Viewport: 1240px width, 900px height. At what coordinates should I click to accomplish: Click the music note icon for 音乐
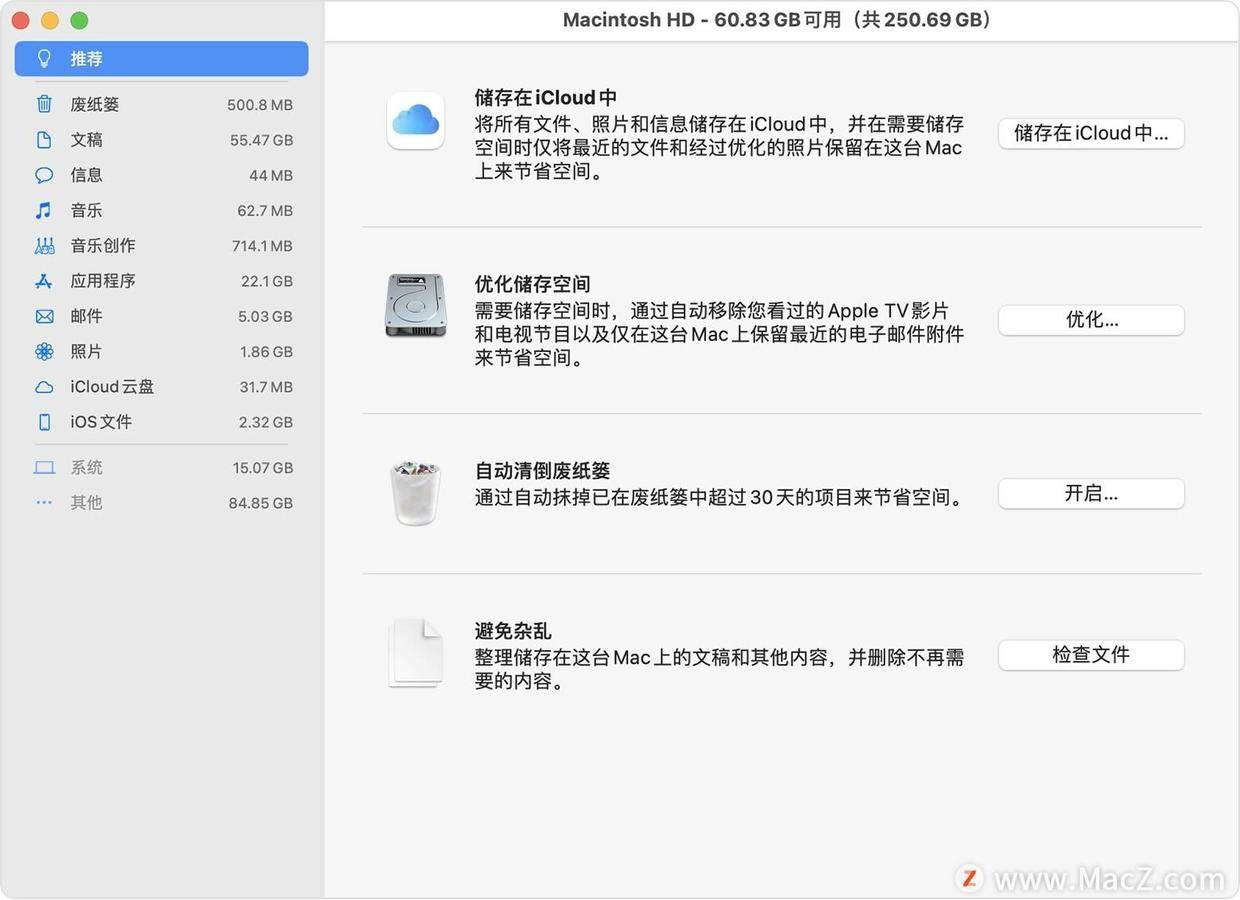click(x=44, y=210)
